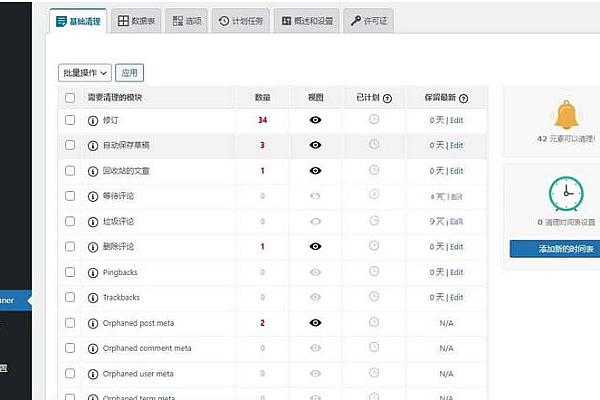Click the schedule clock in 回收站的文章 row
The image size is (600, 400).
click(x=374, y=170)
